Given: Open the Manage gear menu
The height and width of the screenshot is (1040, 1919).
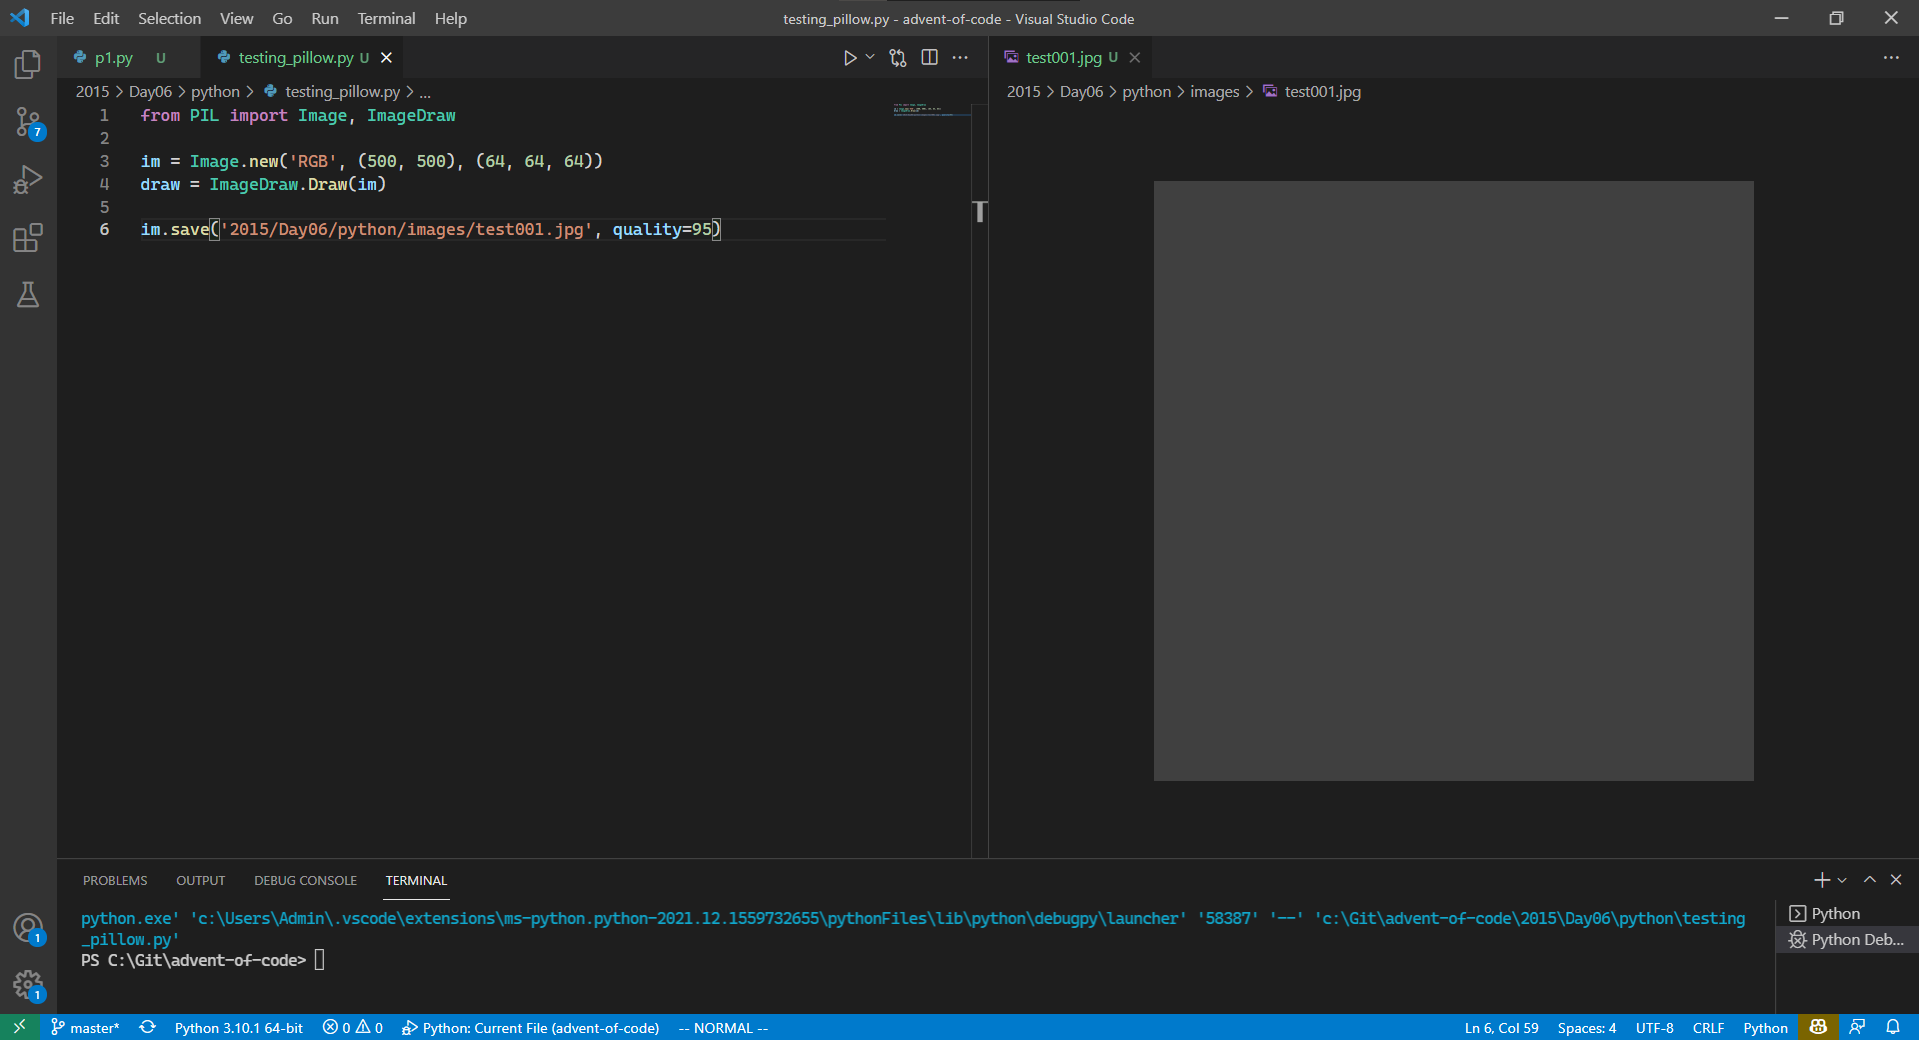Looking at the screenshot, I should coord(28,985).
